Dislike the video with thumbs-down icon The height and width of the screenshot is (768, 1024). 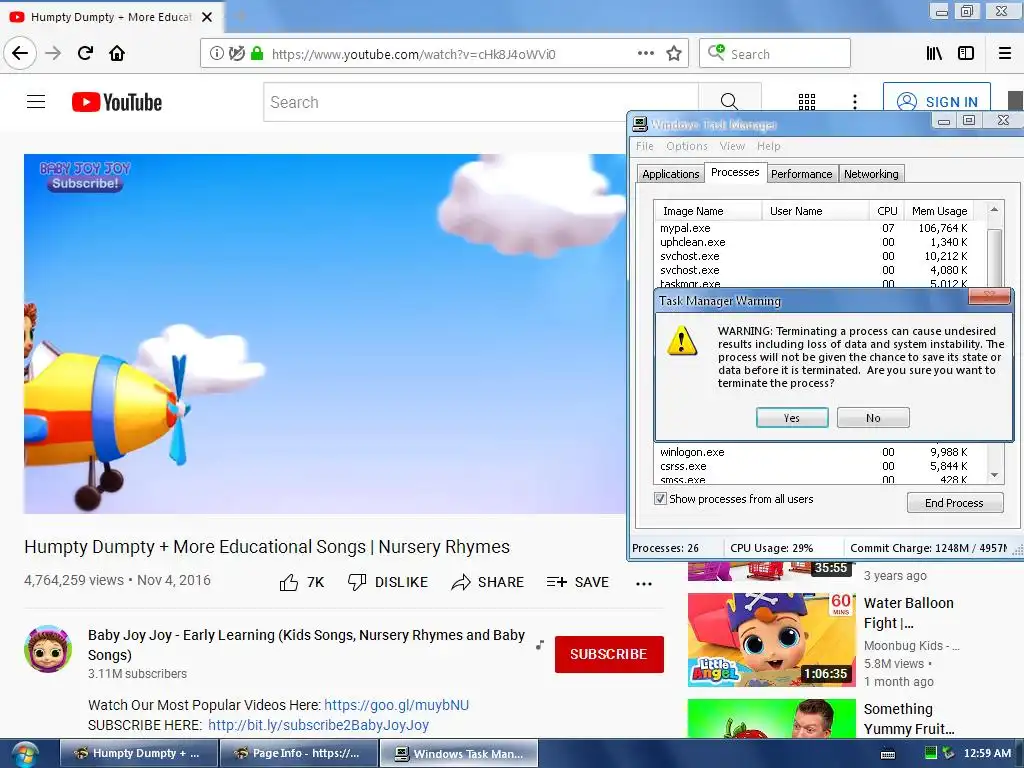click(x=357, y=583)
